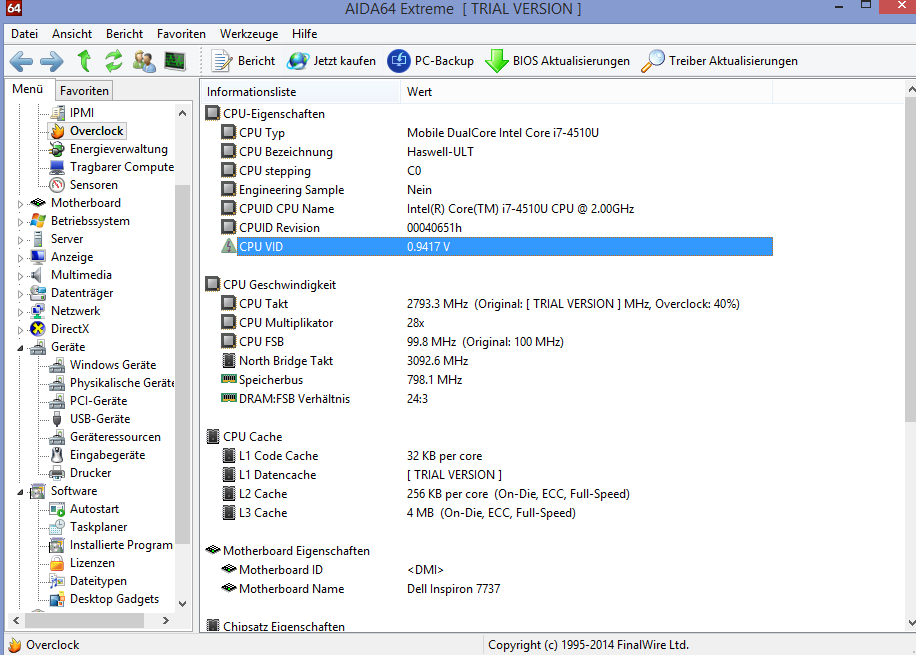This screenshot has height=655, width=916.
Task: Open the users management toolbar icon
Action: (144, 61)
